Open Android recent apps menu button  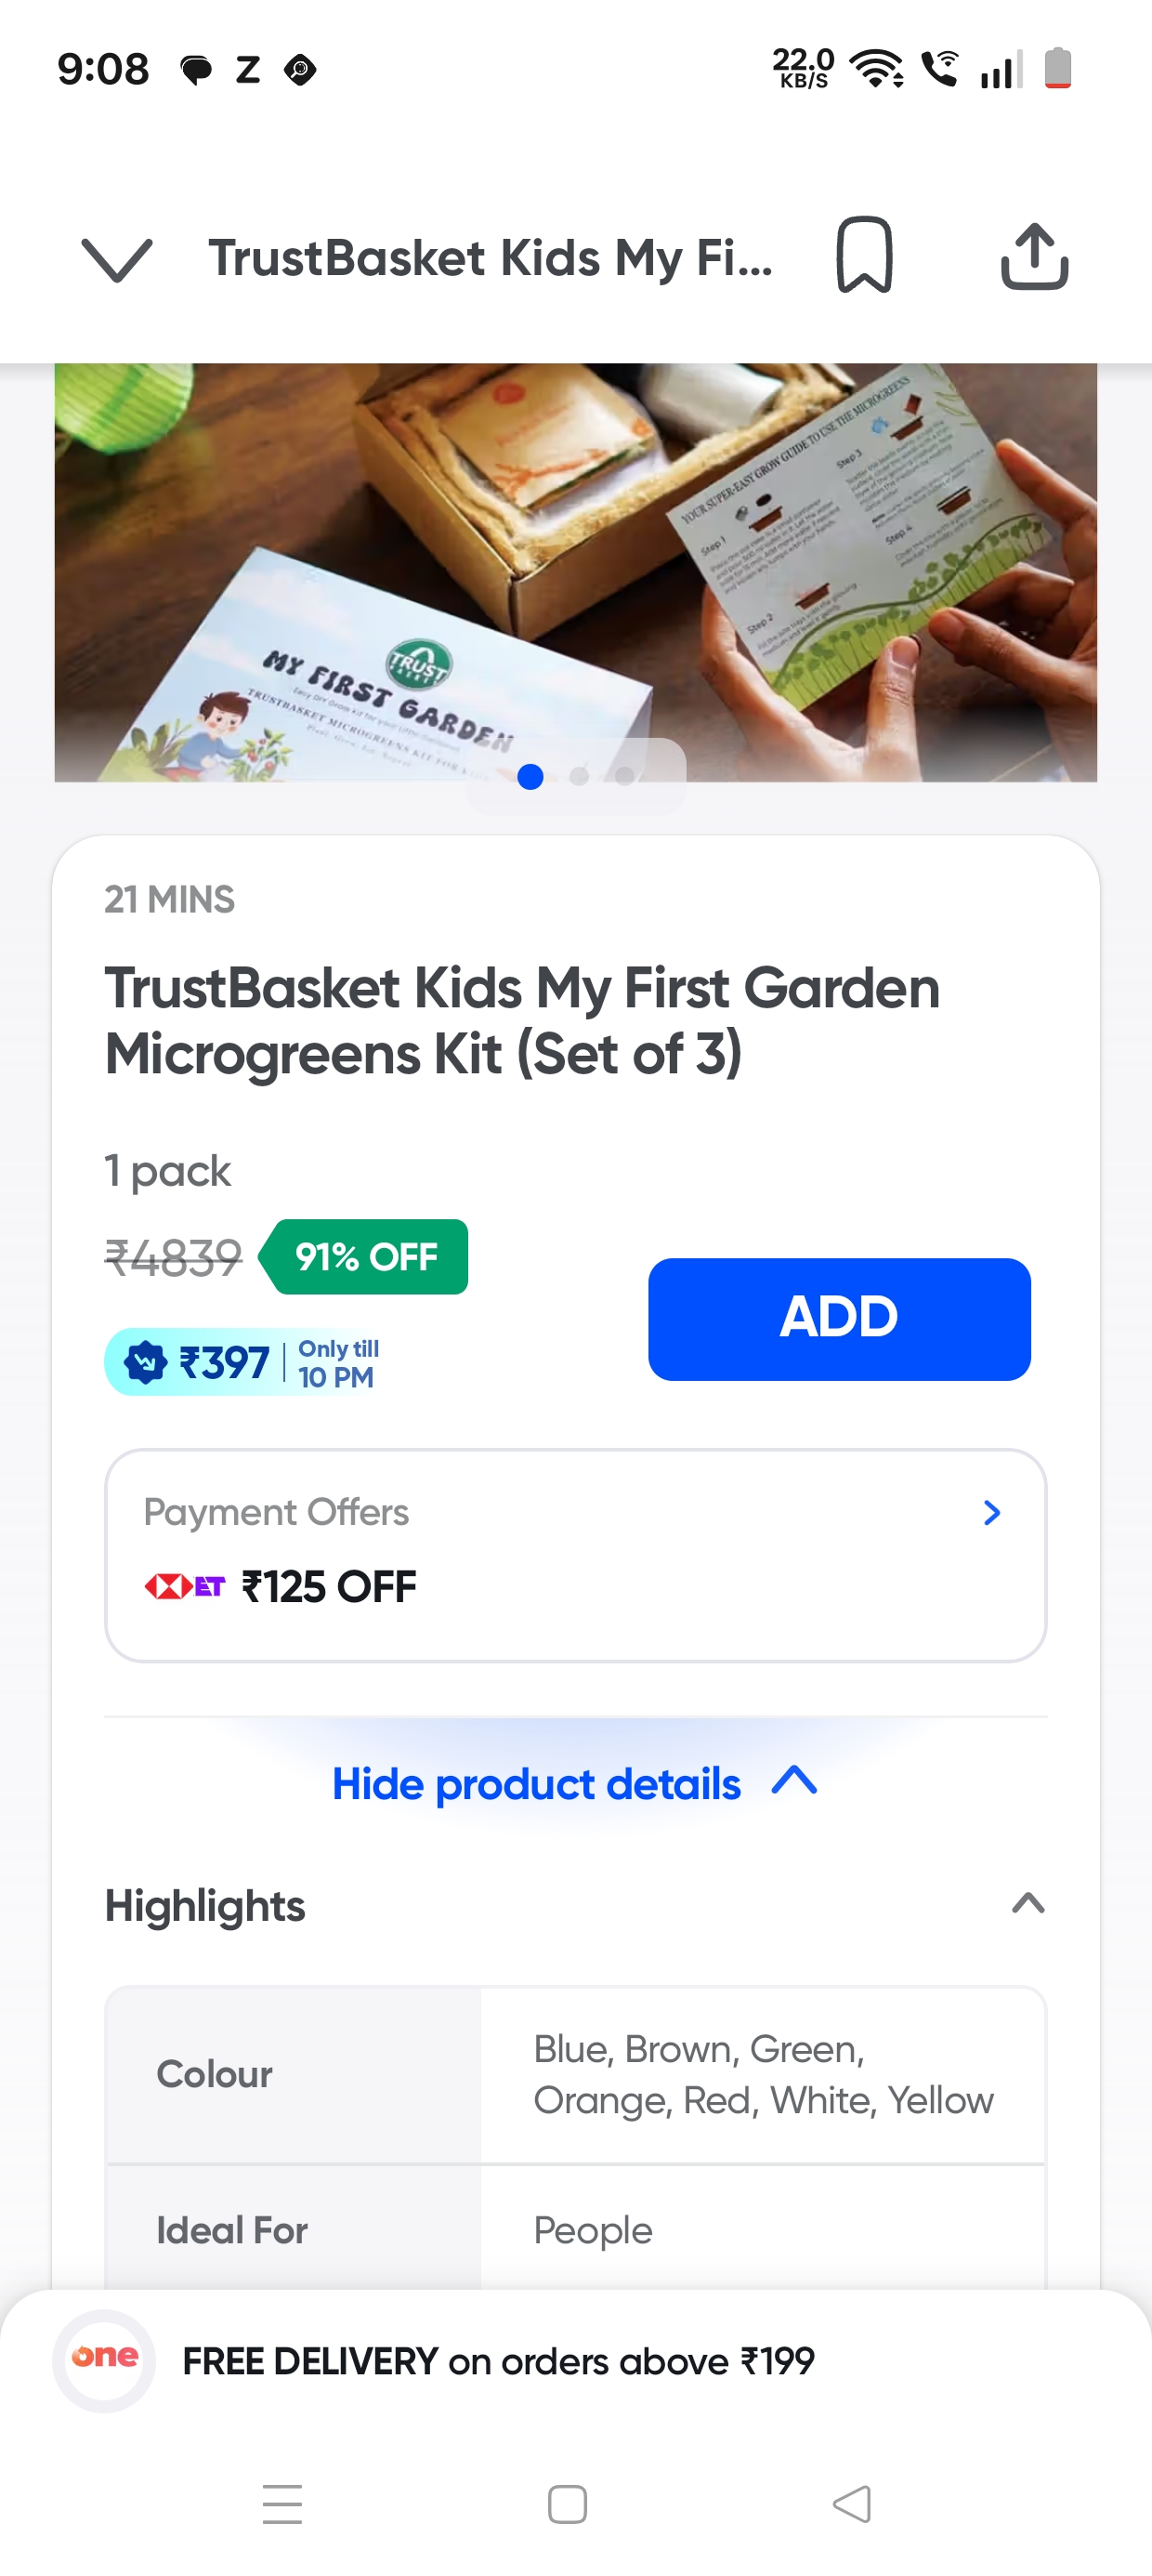[x=282, y=2504]
